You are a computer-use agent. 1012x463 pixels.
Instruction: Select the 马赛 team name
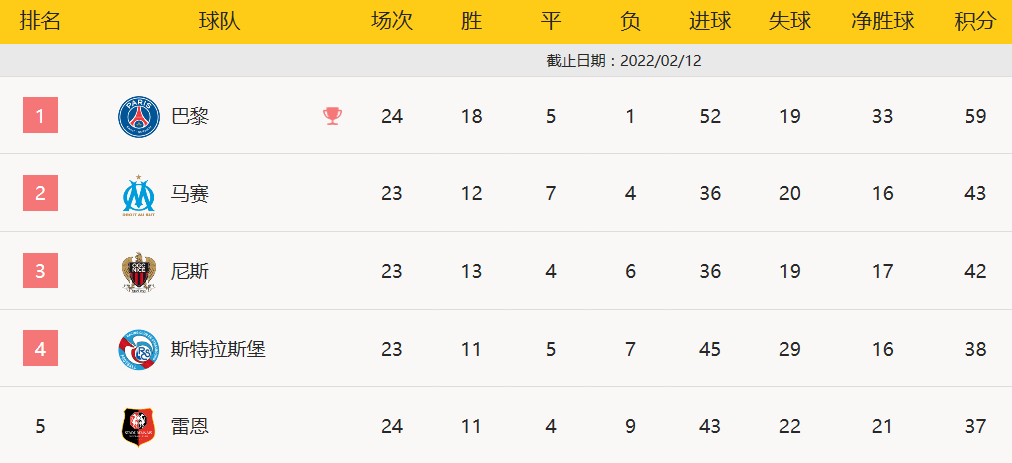point(190,194)
